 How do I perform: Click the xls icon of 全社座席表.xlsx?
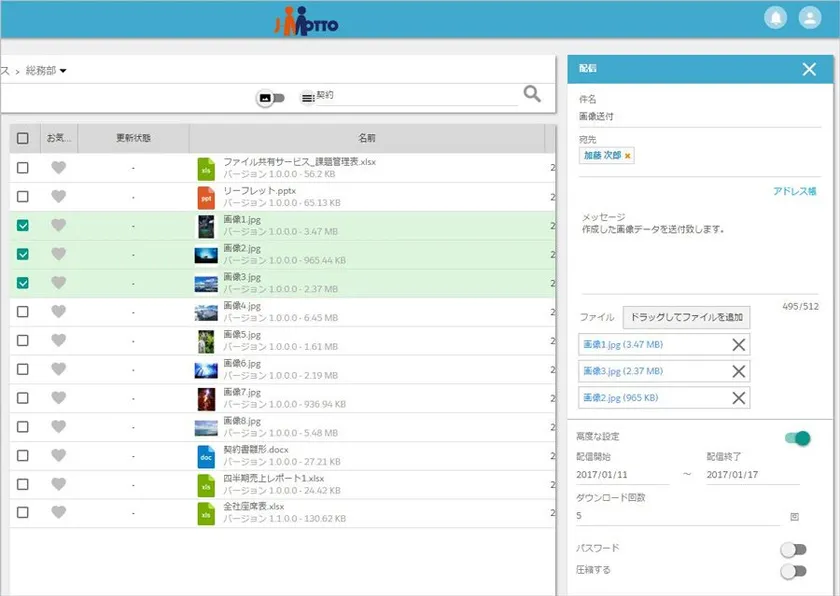pyautogui.click(x=206, y=513)
